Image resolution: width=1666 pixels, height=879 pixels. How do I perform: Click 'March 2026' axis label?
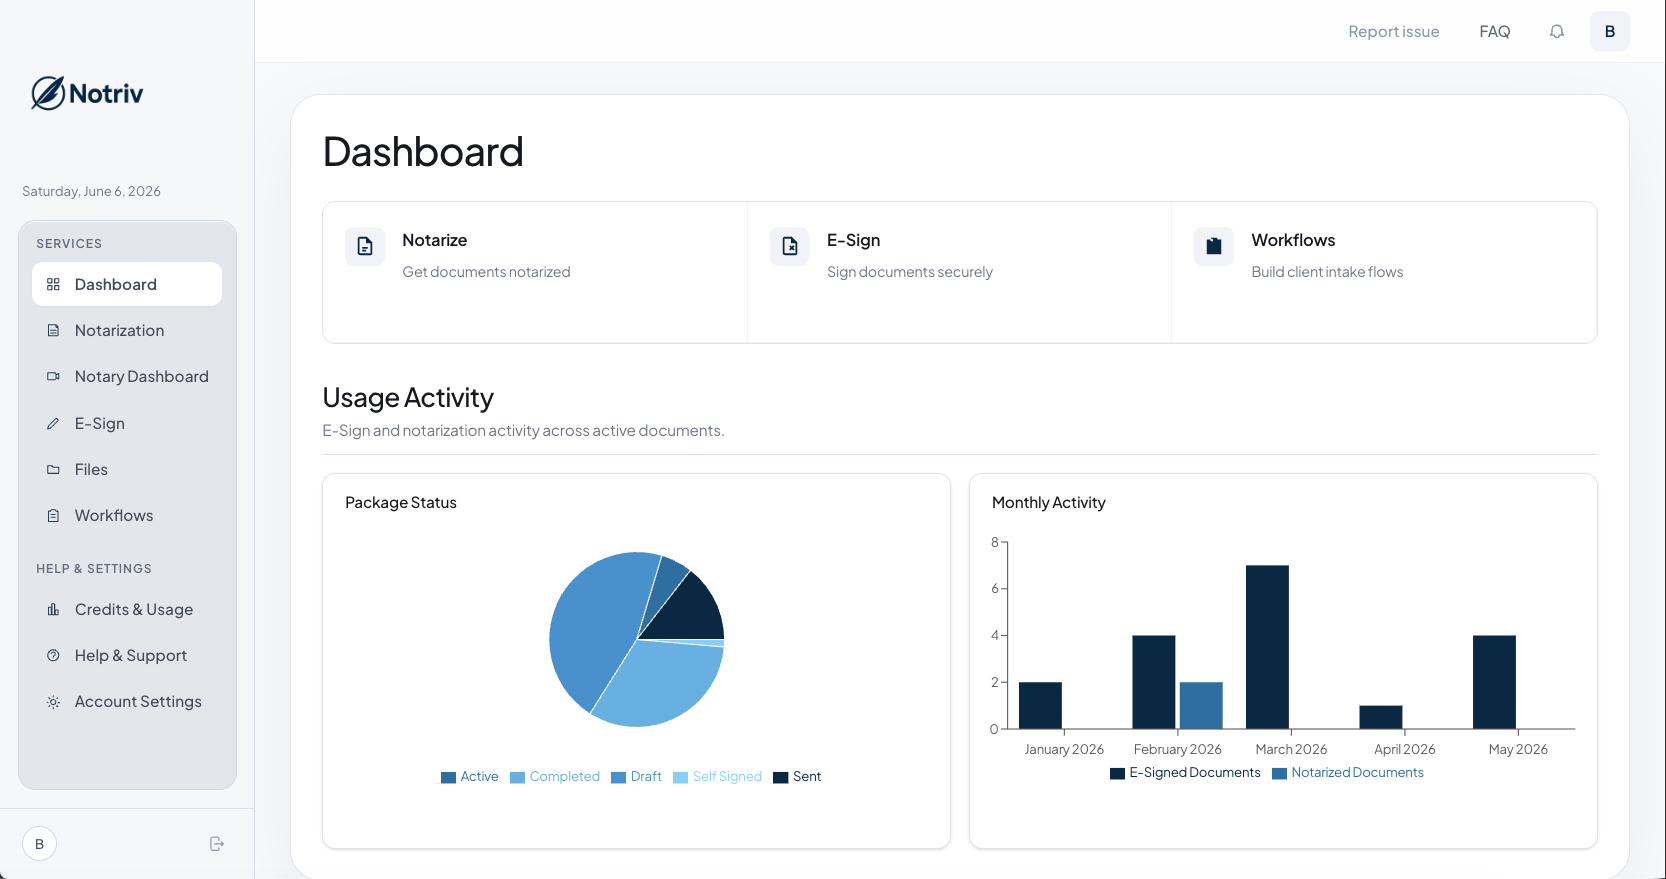(1291, 749)
